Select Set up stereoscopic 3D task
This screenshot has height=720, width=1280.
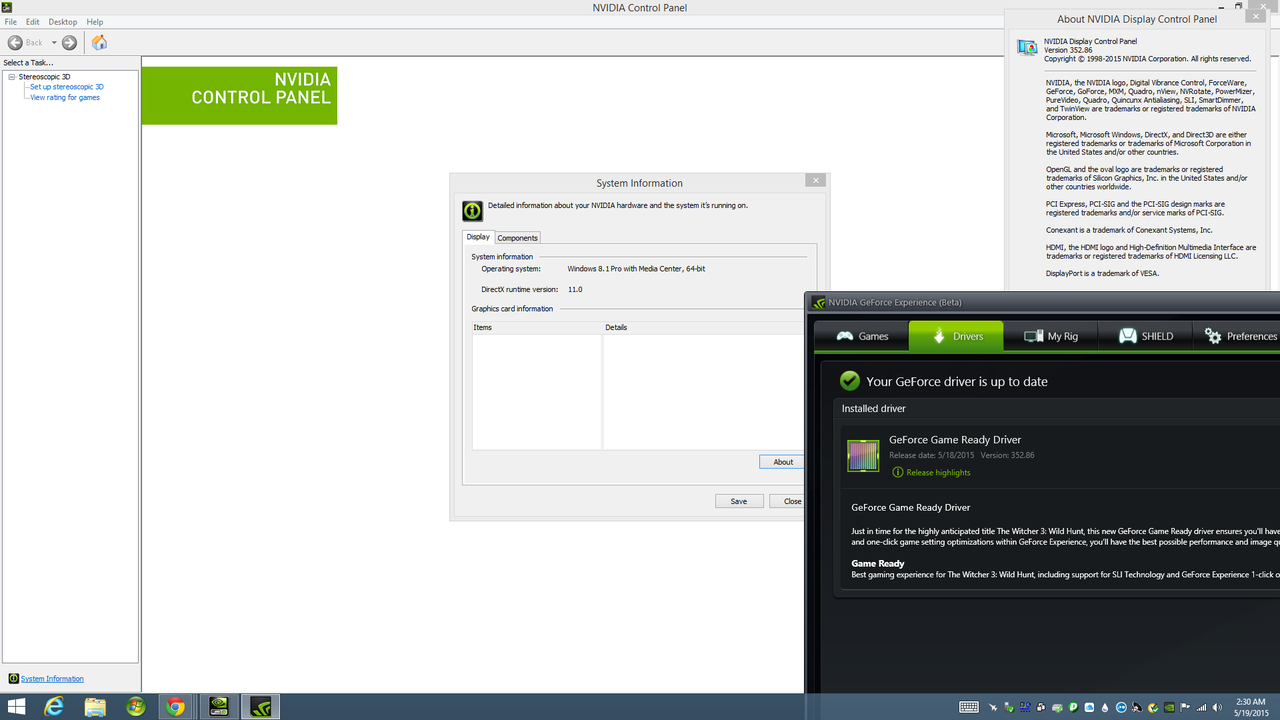click(67, 87)
